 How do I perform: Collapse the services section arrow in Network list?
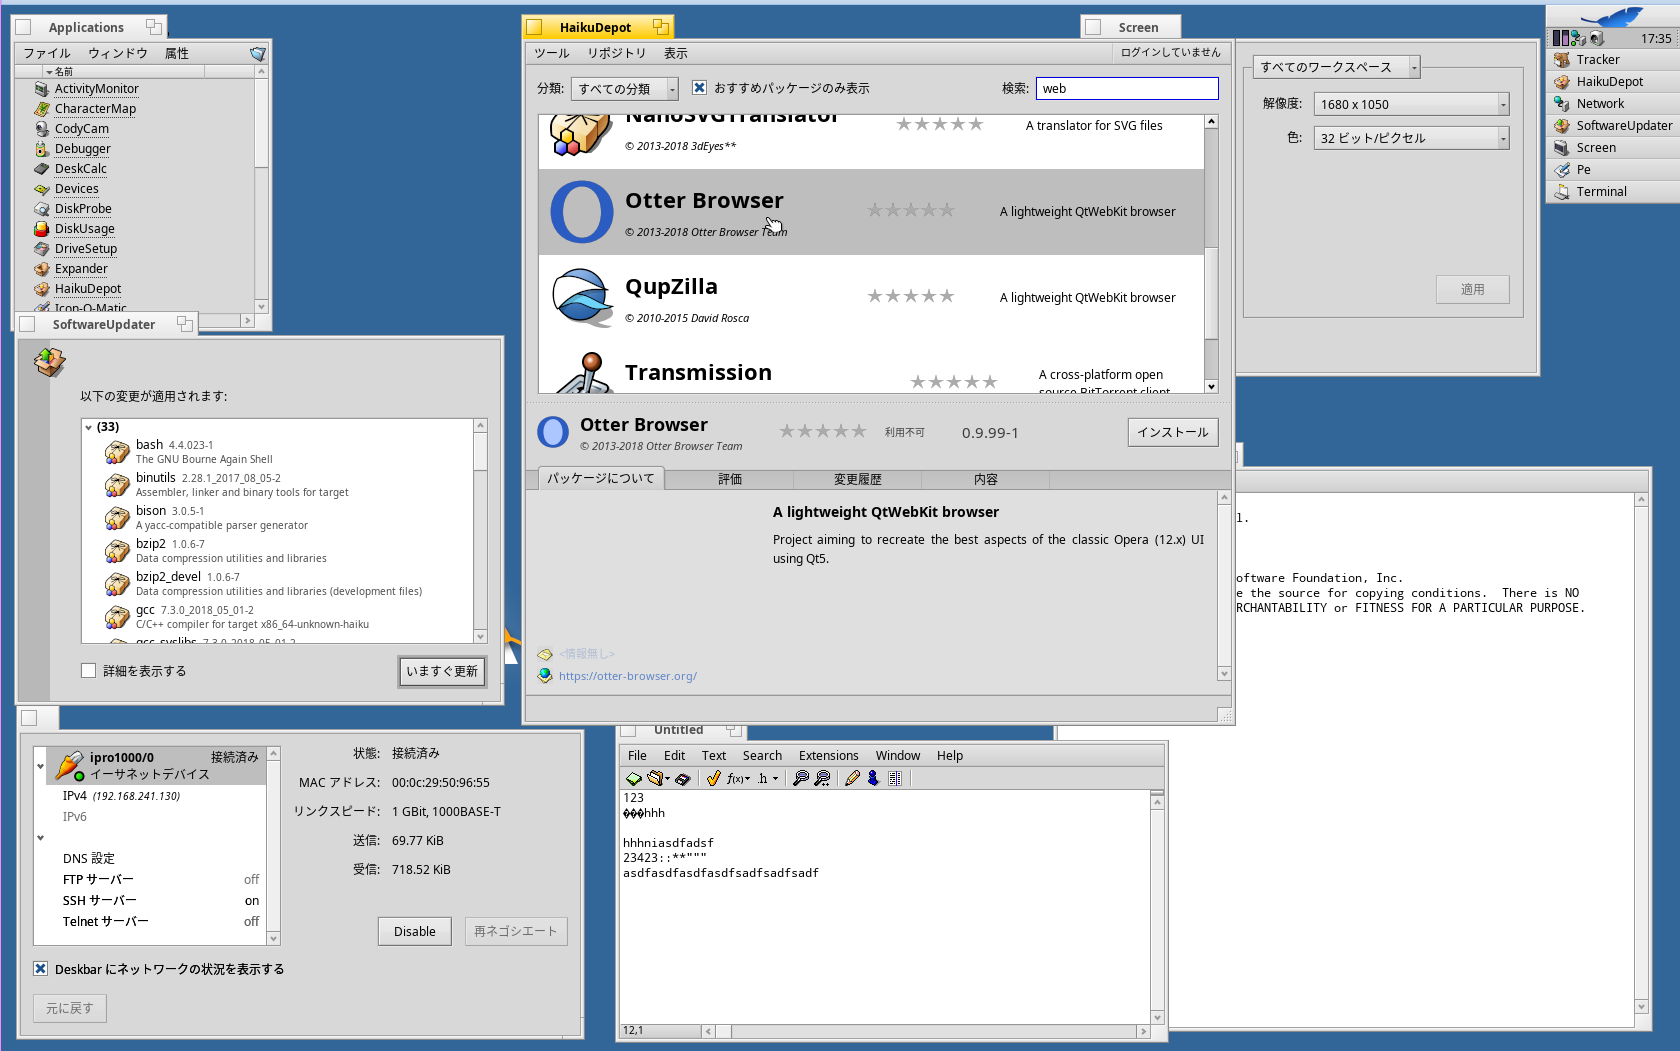pos(40,838)
